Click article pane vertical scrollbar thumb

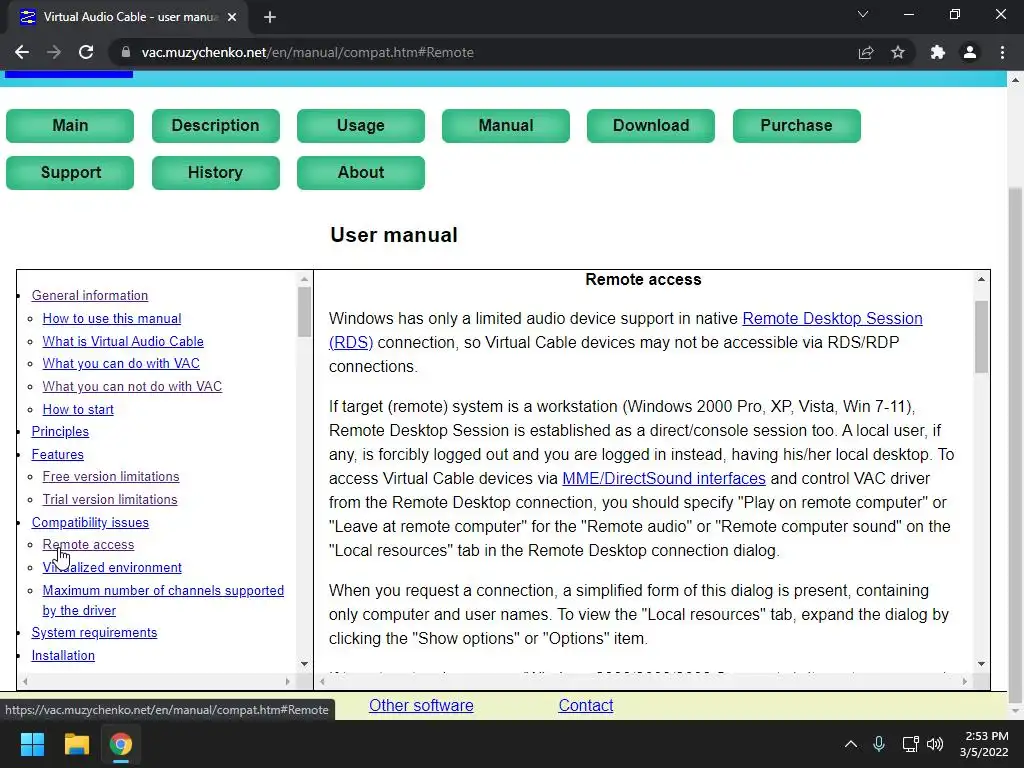(981, 336)
